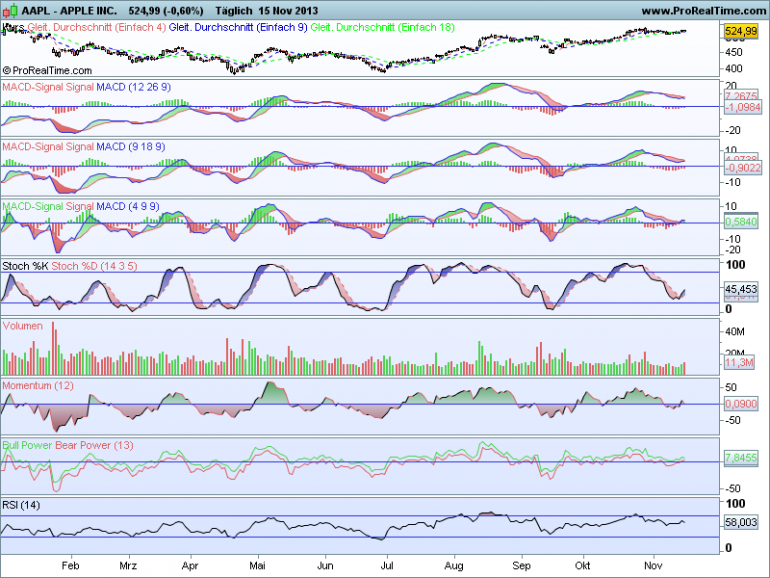
Task: Click the Stoch %D (14 3 5) label
Action: pos(94,266)
